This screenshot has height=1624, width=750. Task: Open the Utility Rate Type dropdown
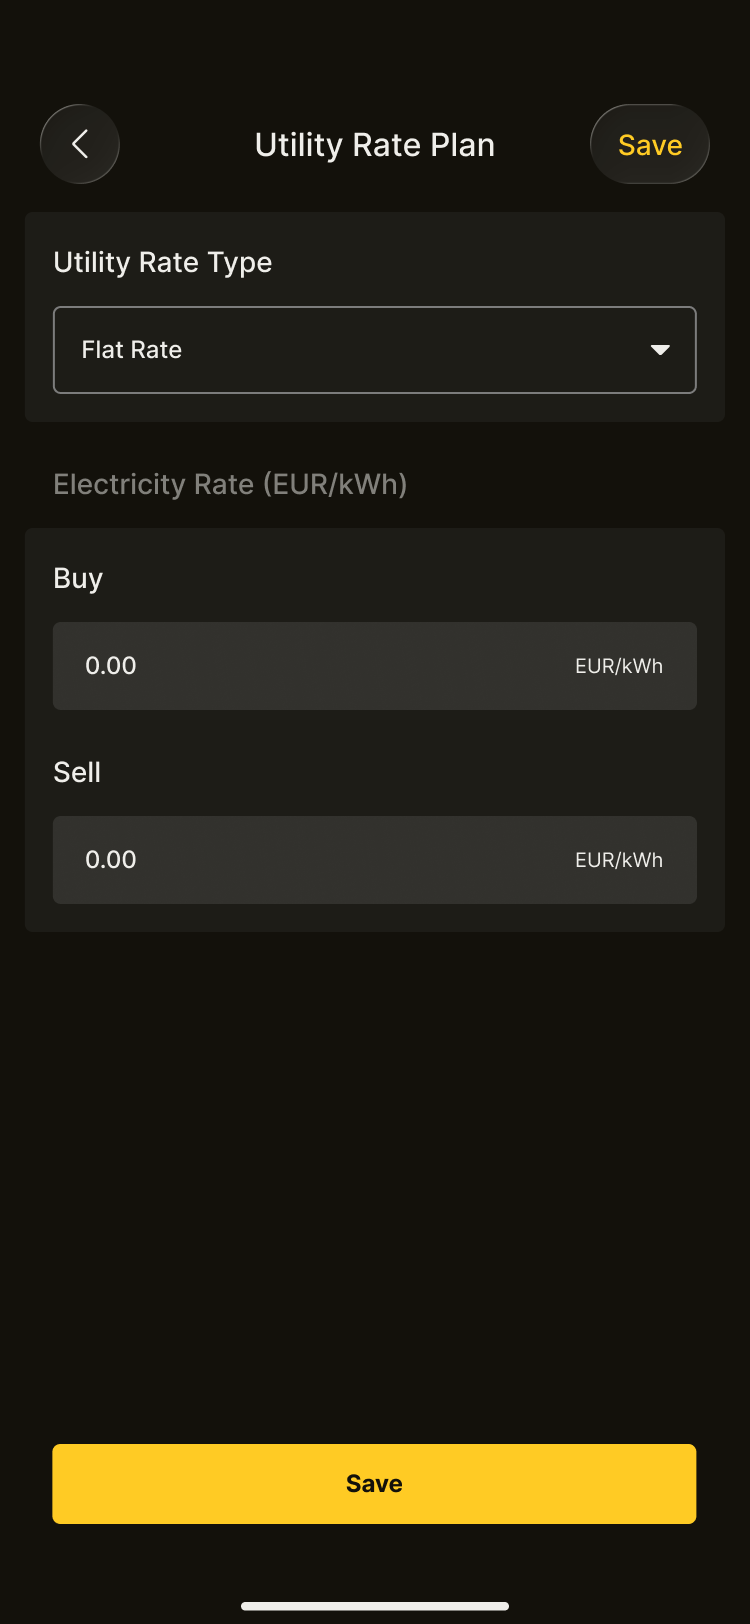click(x=374, y=350)
